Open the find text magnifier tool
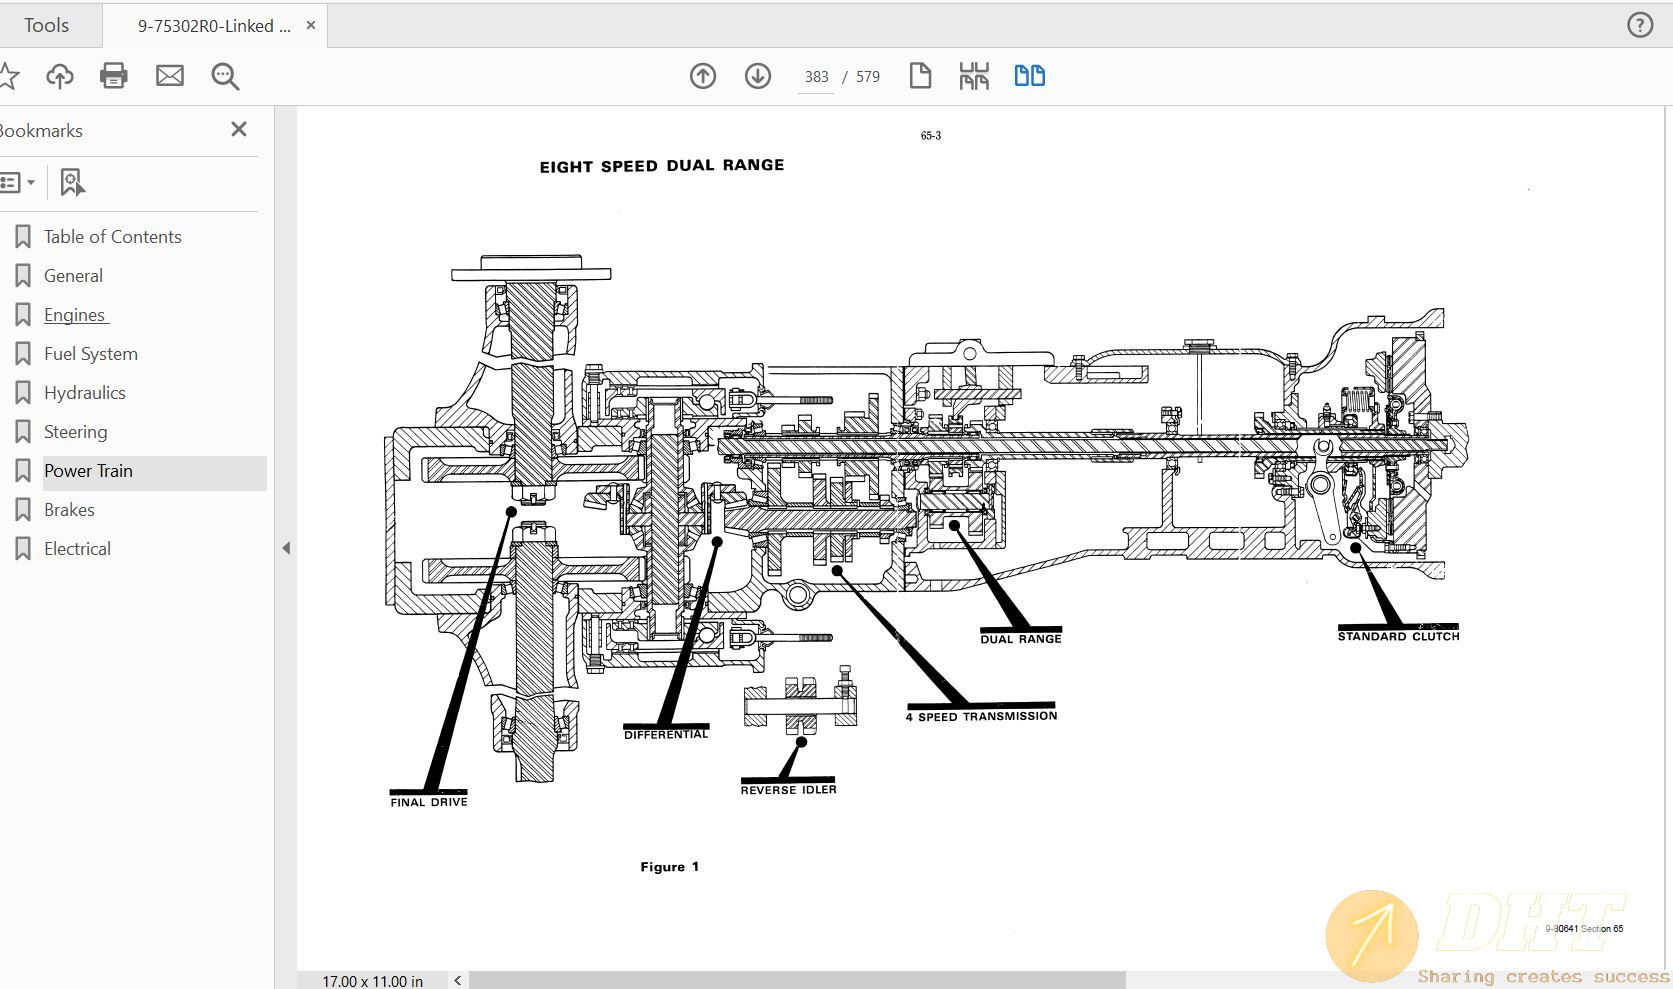Image resolution: width=1673 pixels, height=989 pixels. coord(225,76)
